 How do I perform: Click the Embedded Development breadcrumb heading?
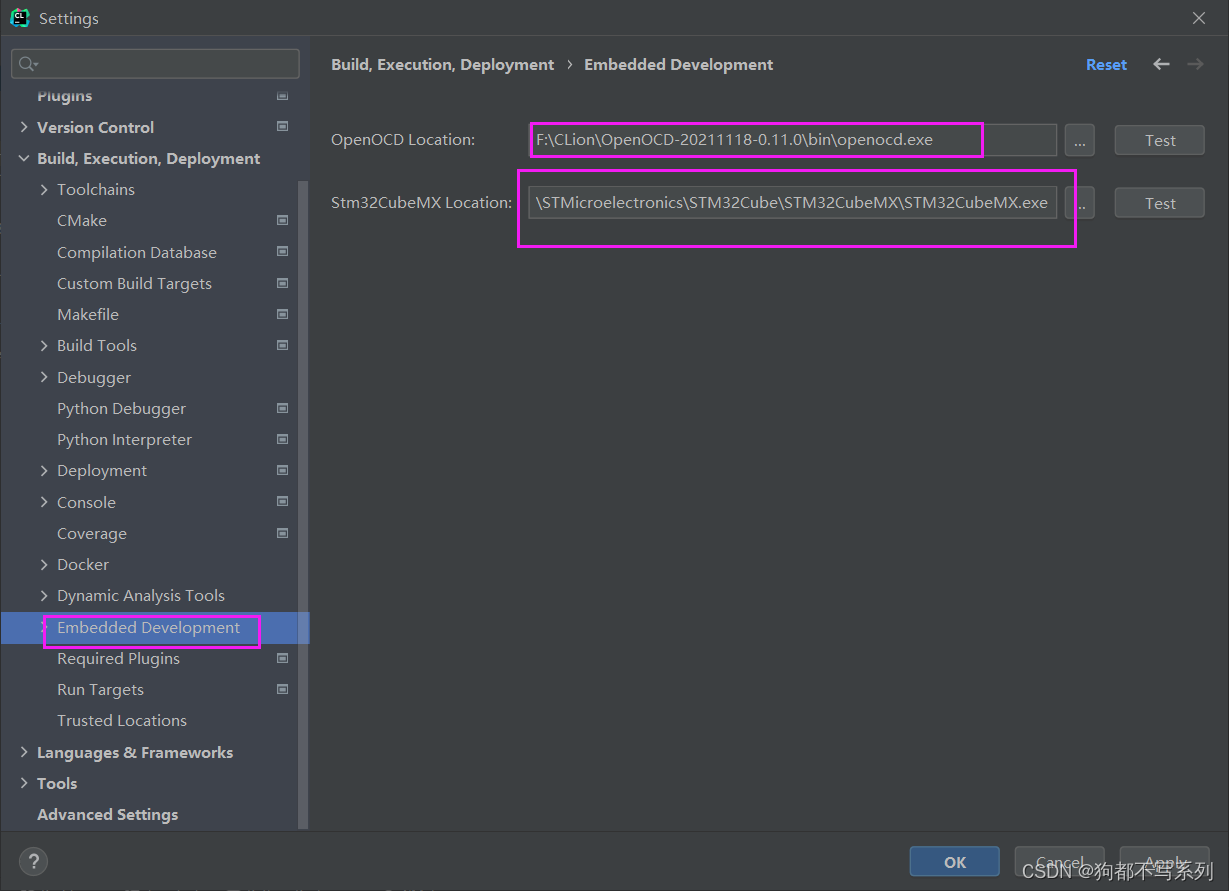pos(679,64)
